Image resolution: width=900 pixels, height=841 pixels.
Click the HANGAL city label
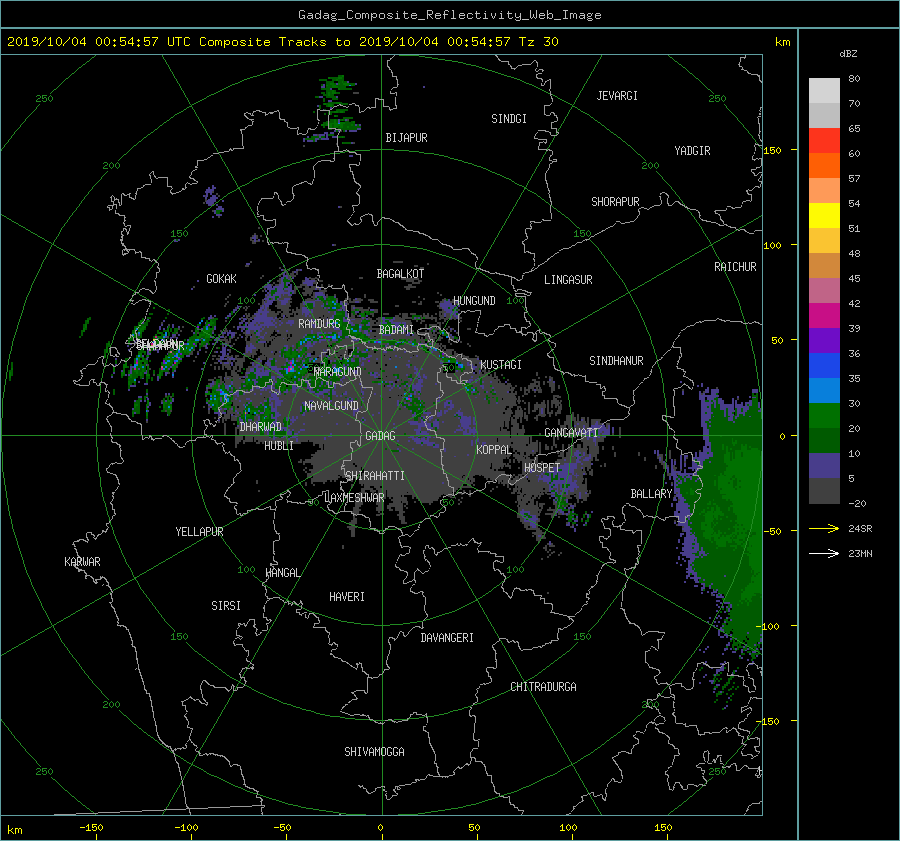pos(282,573)
